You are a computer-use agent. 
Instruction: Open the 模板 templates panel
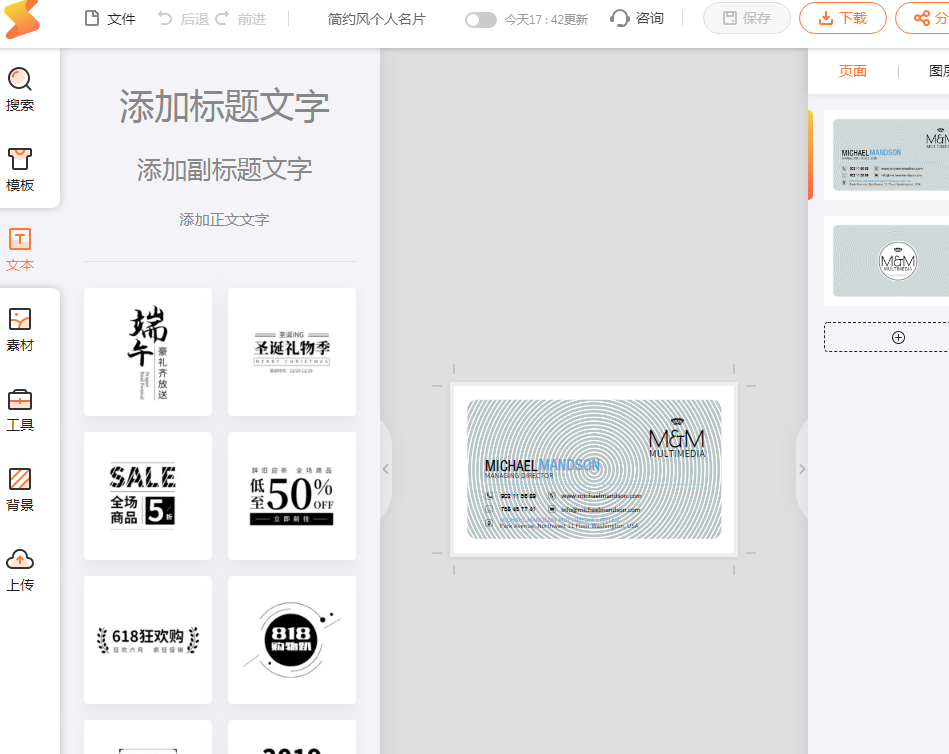[20, 169]
